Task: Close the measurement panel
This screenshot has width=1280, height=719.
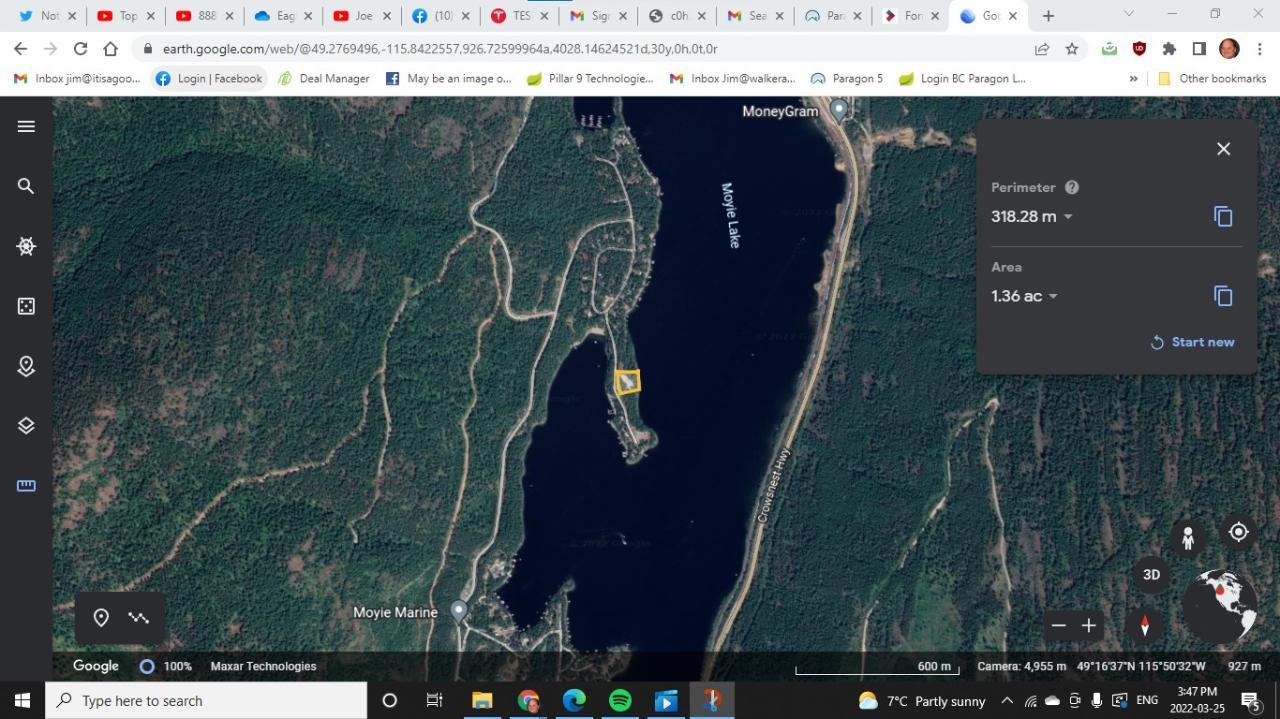Action: coord(1223,149)
